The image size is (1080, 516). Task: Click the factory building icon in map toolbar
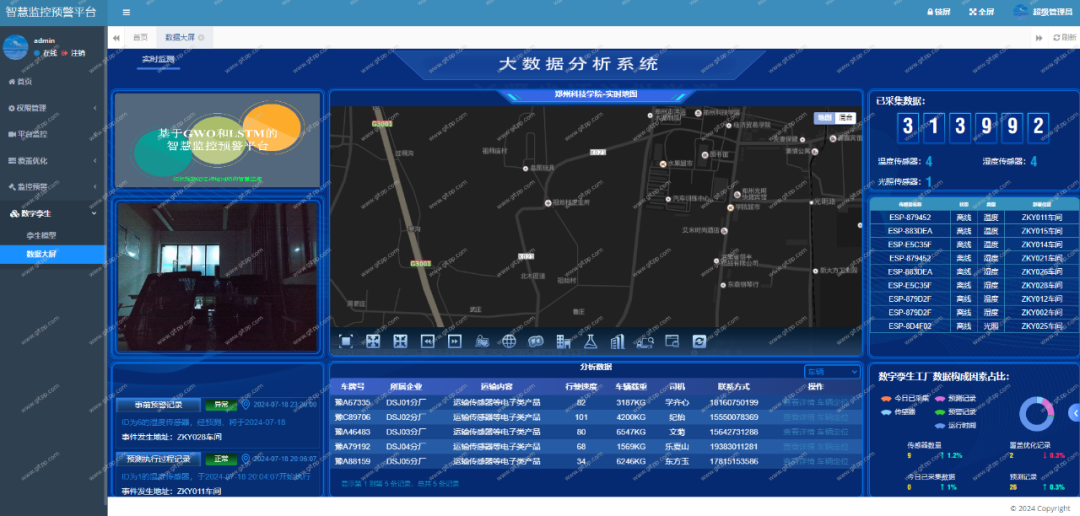[563, 341]
